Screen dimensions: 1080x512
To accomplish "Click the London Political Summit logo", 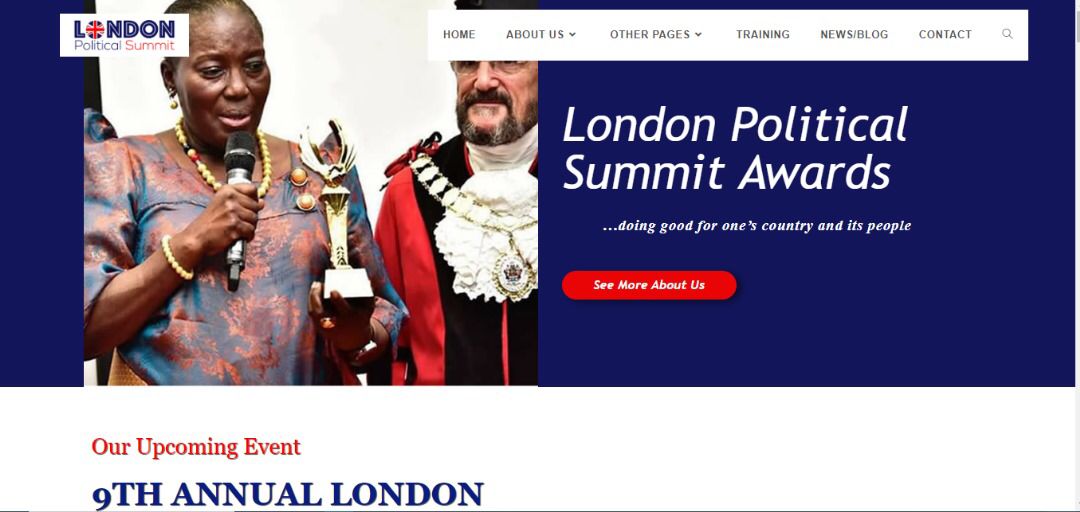I will 124,35.
